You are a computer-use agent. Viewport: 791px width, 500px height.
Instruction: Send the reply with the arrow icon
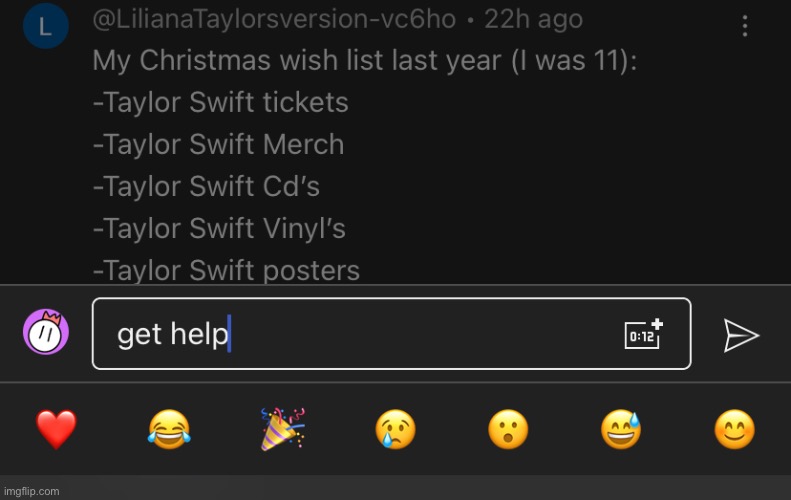click(x=741, y=335)
